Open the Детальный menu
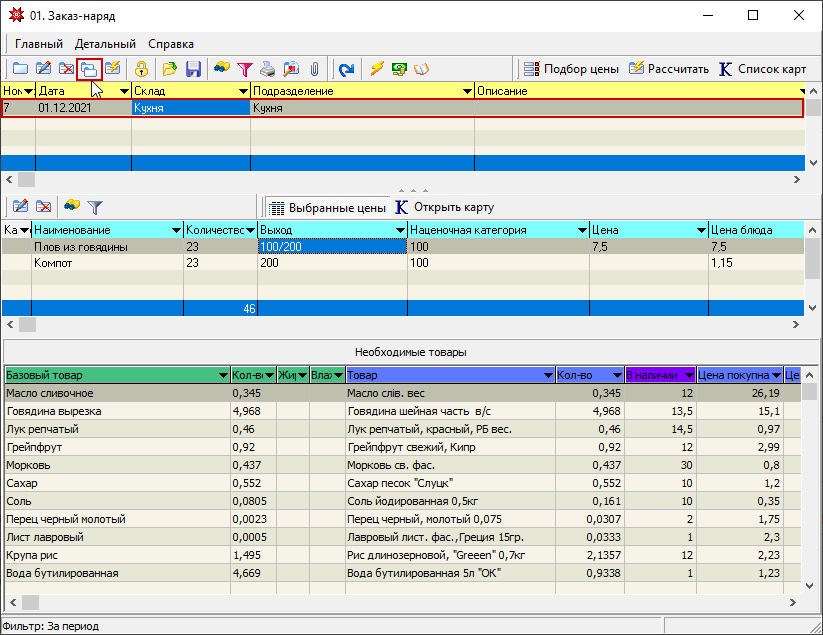Image resolution: width=823 pixels, height=635 pixels. (x=105, y=44)
